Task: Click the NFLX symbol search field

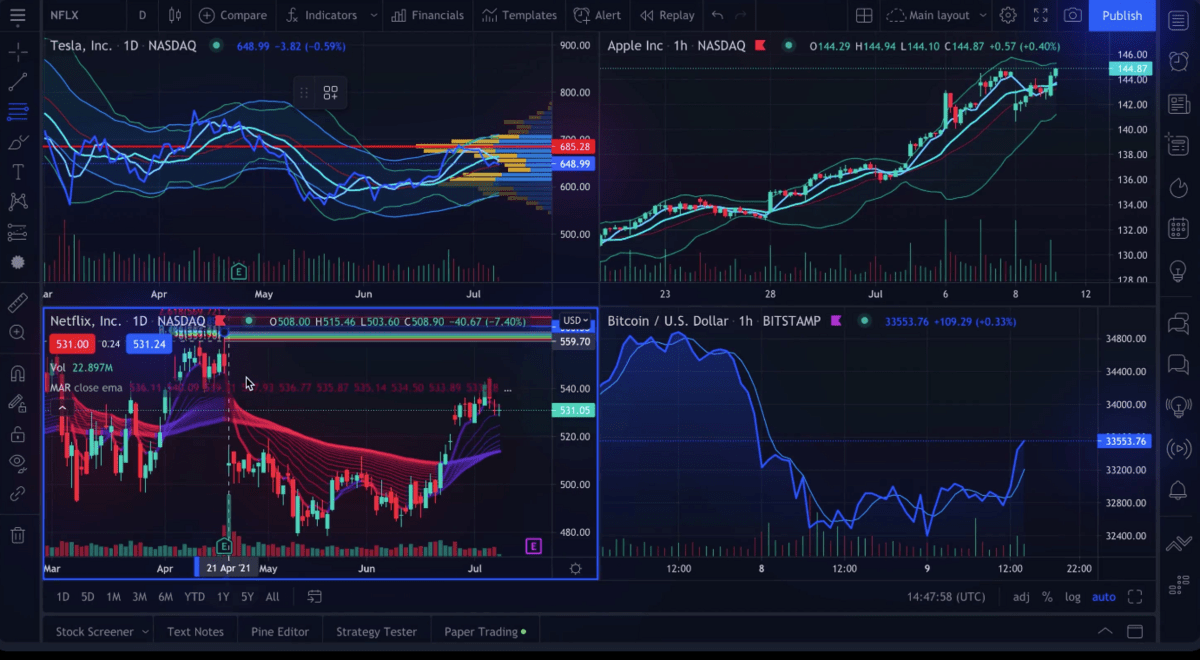Action: click(63, 15)
